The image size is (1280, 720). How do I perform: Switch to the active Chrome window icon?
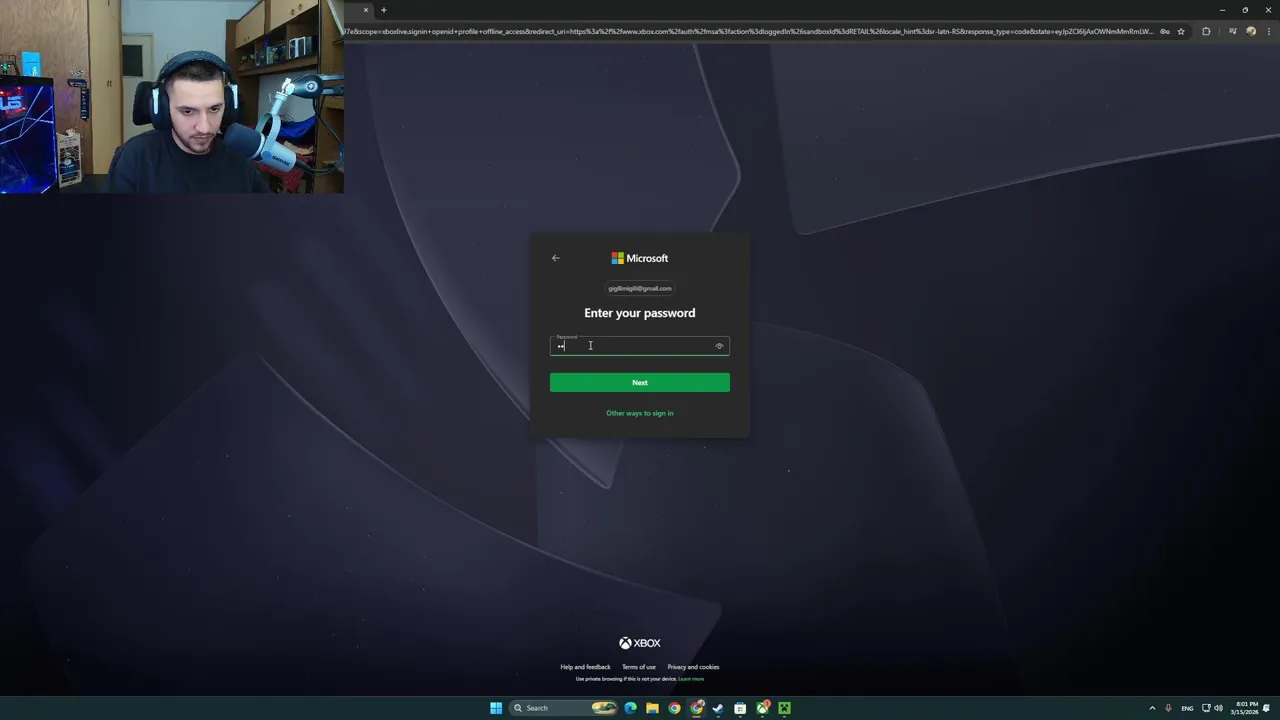coord(697,708)
